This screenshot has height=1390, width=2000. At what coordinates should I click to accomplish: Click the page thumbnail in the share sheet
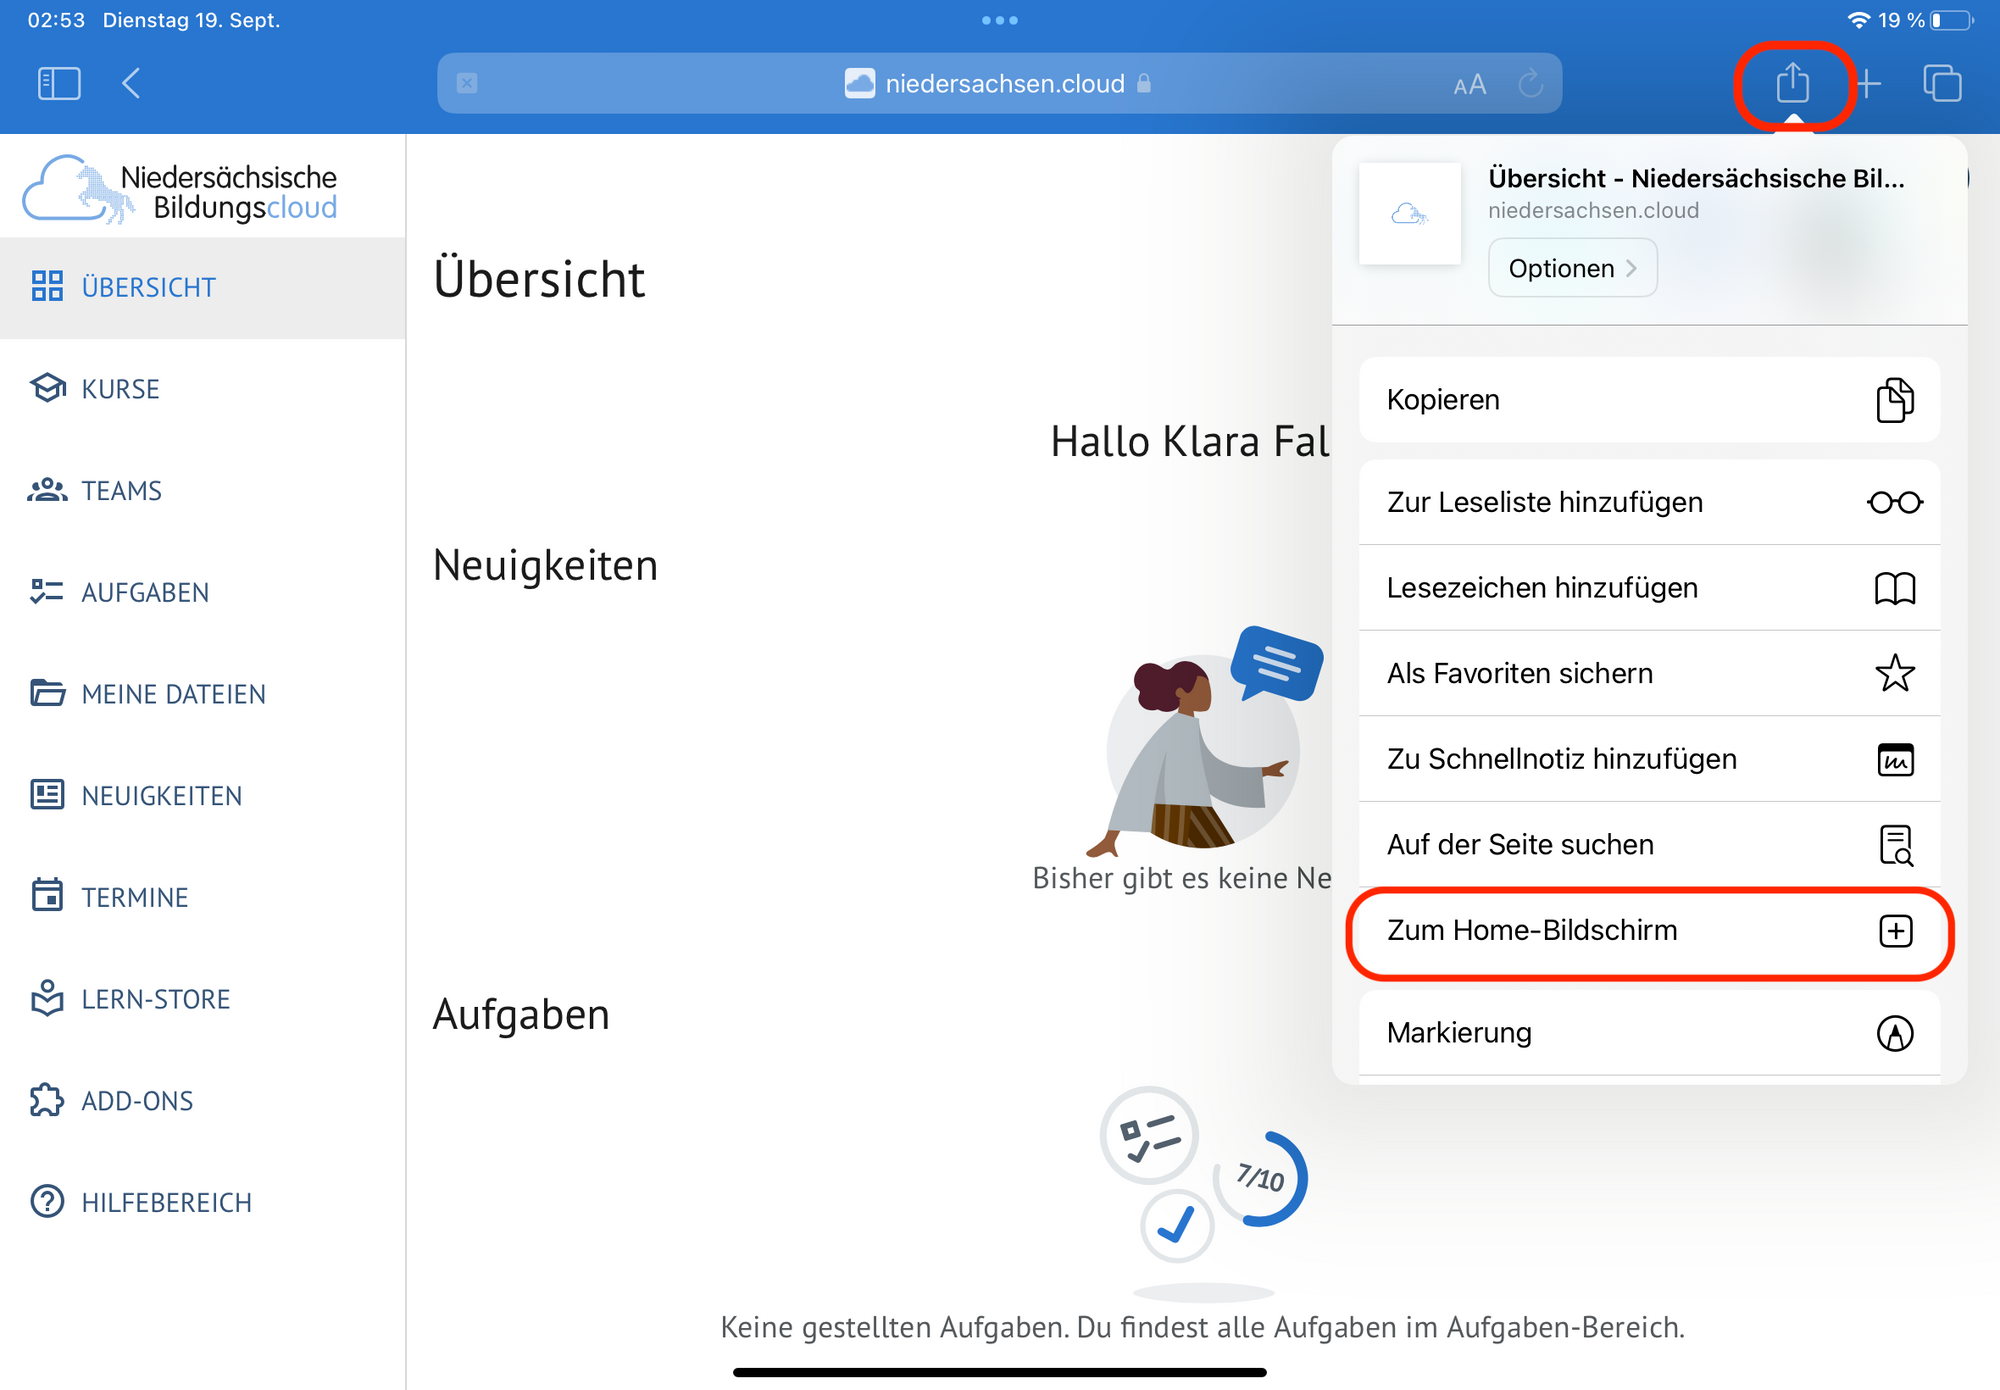point(1409,214)
